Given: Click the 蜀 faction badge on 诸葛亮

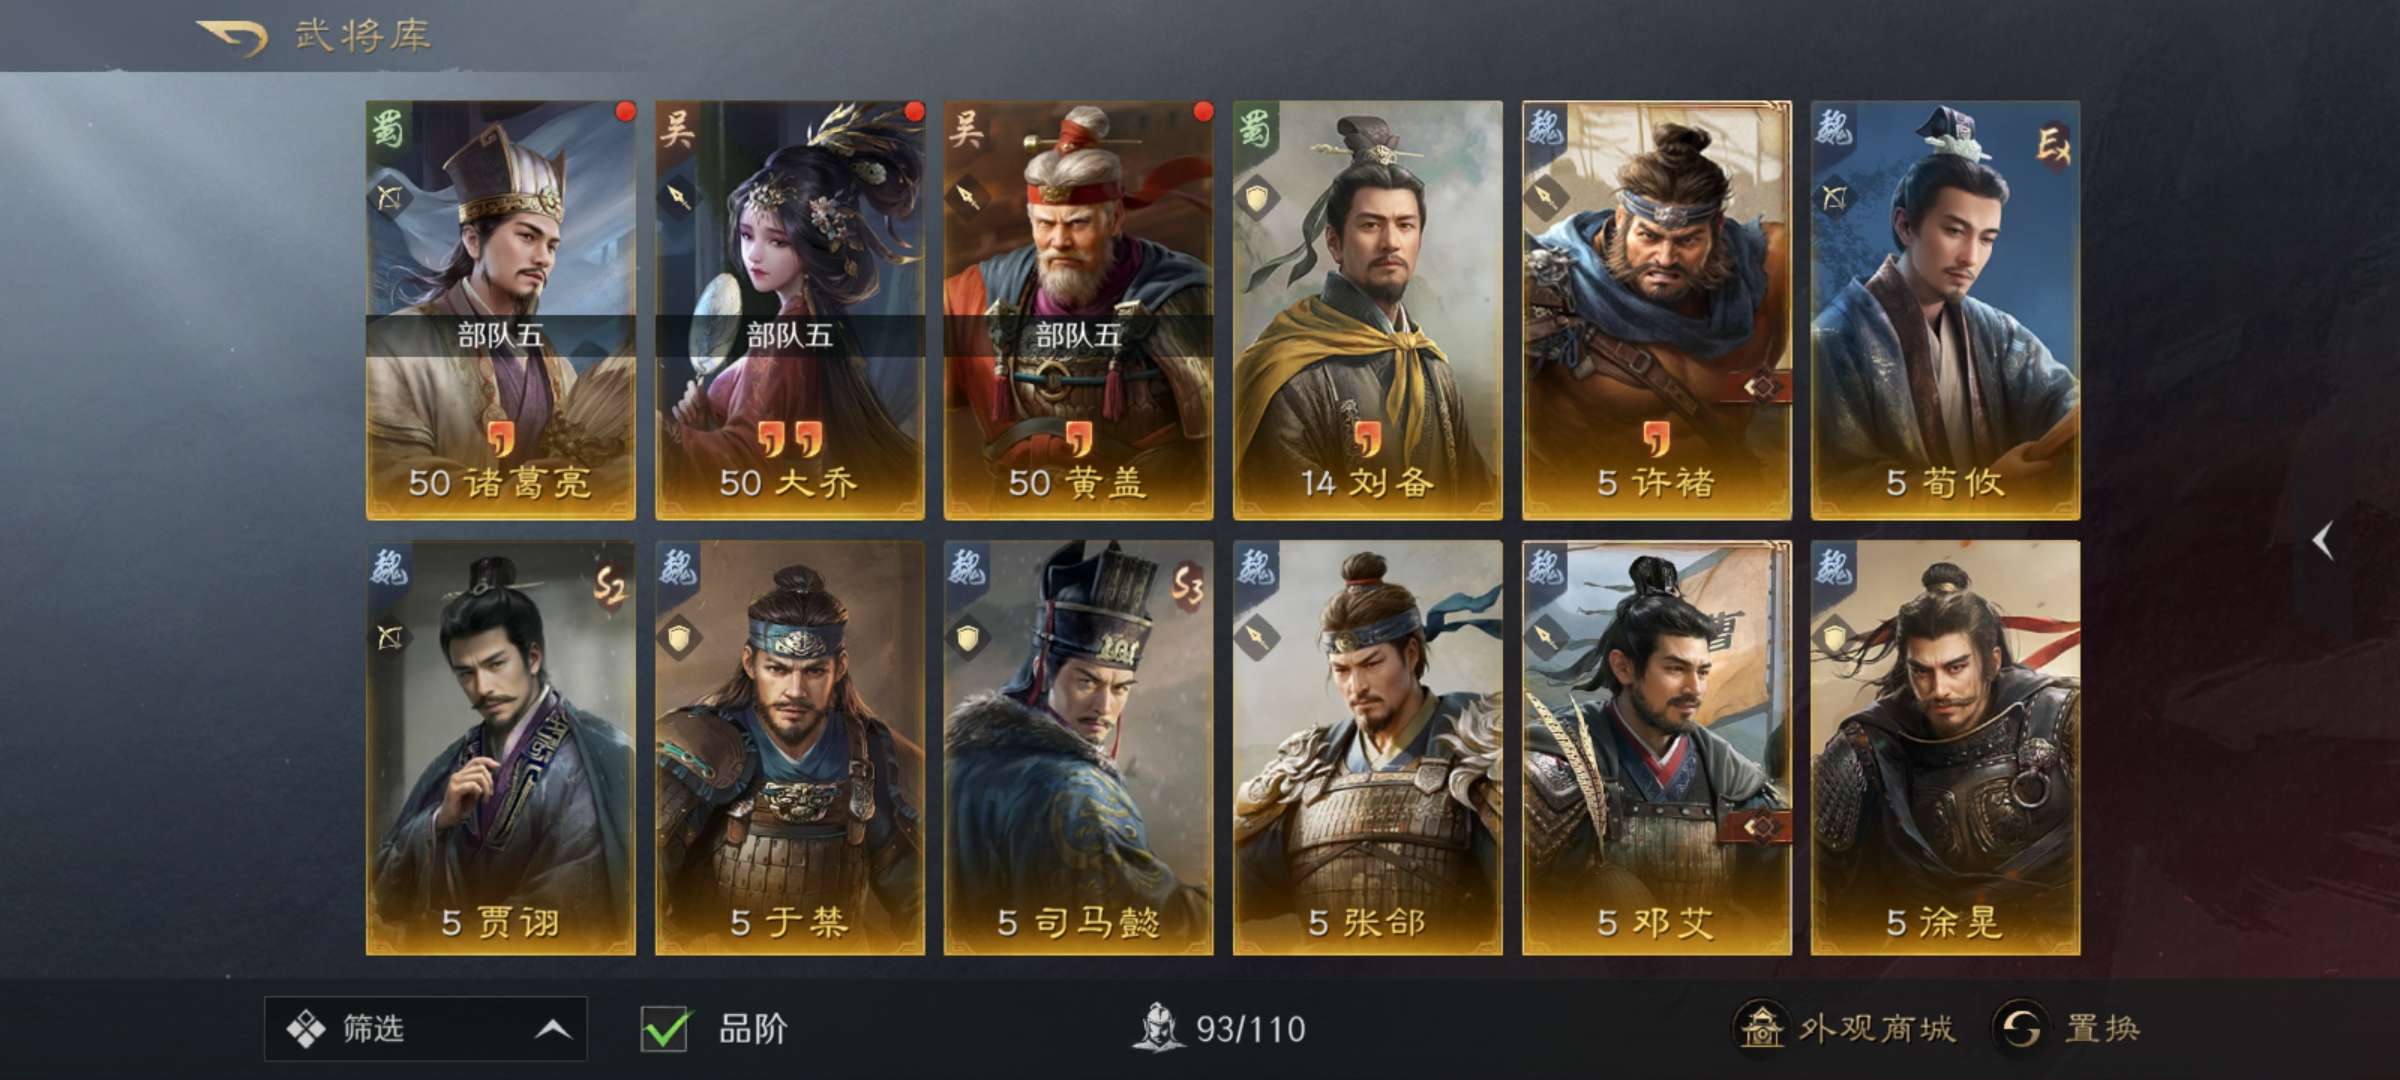Looking at the screenshot, I should (x=388, y=128).
